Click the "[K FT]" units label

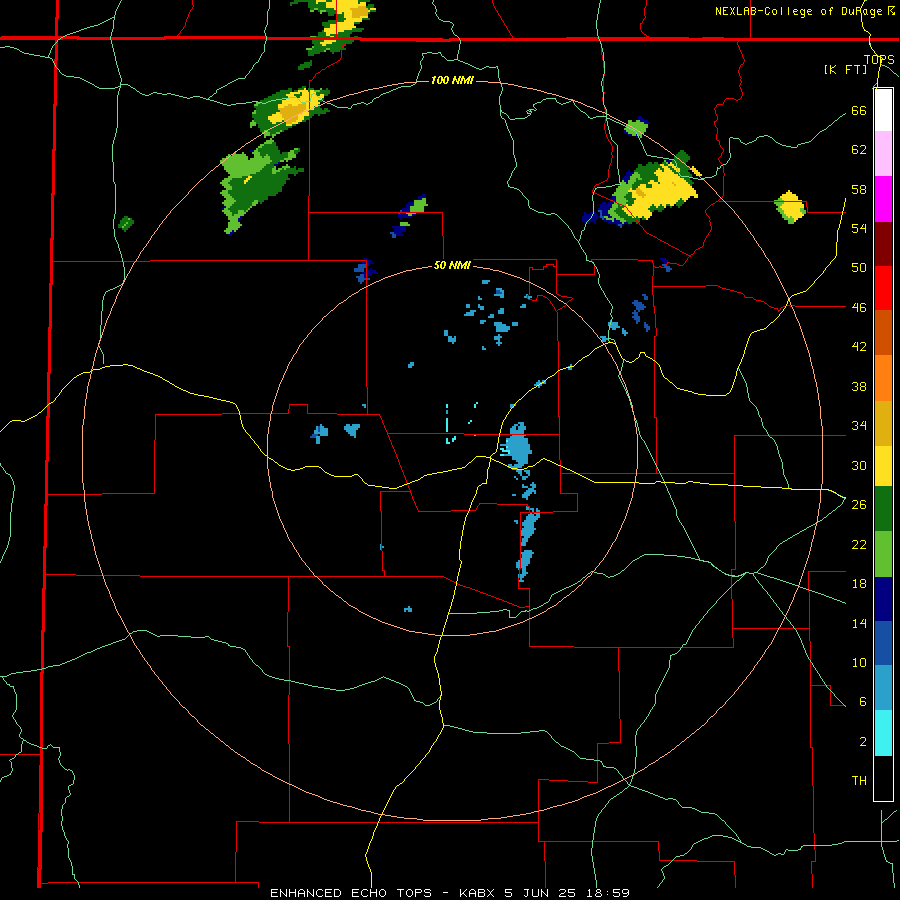pyautogui.click(x=846, y=69)
